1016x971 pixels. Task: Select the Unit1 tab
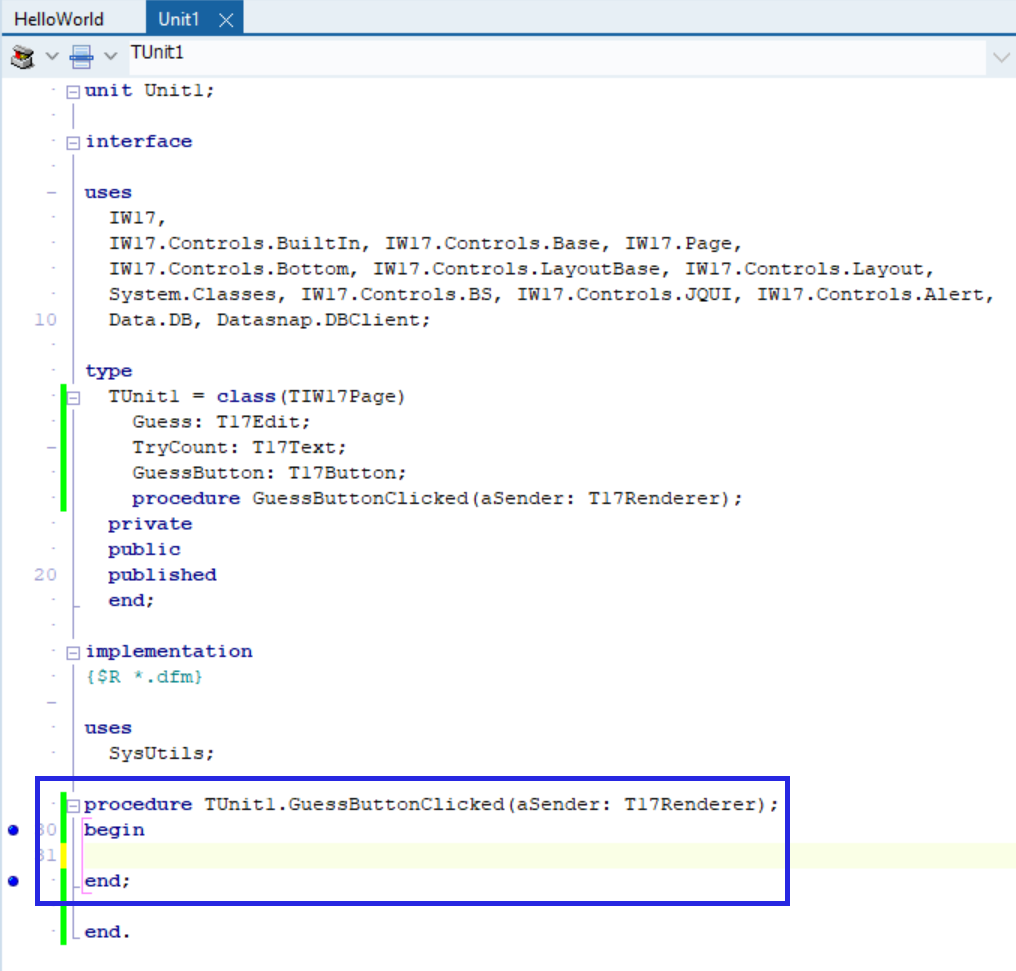179,20
